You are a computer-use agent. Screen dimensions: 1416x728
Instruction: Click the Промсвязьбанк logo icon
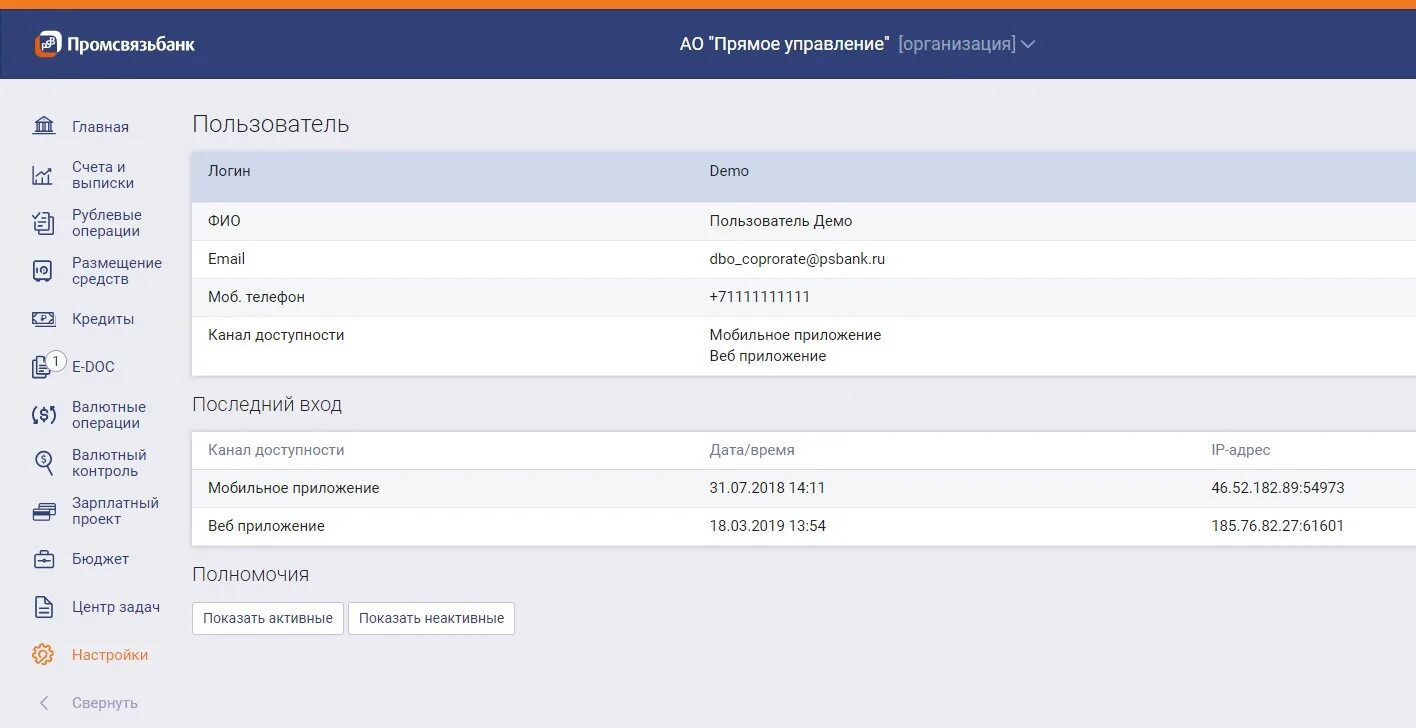(48, 44)
